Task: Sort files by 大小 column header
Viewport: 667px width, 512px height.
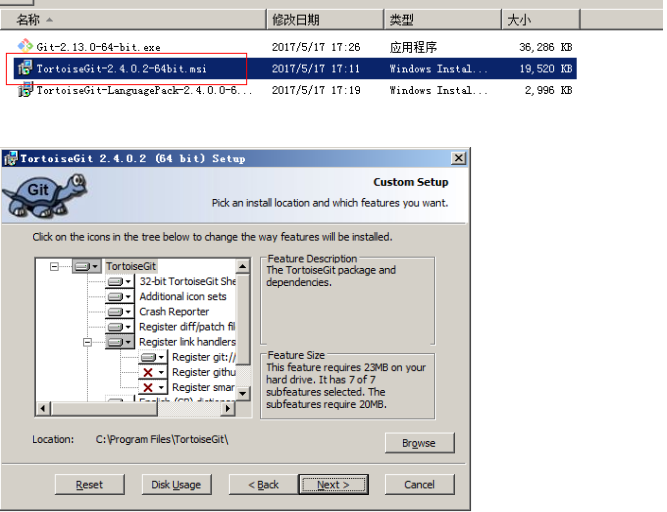Action: pyautogui.click(x=541, y=20)
